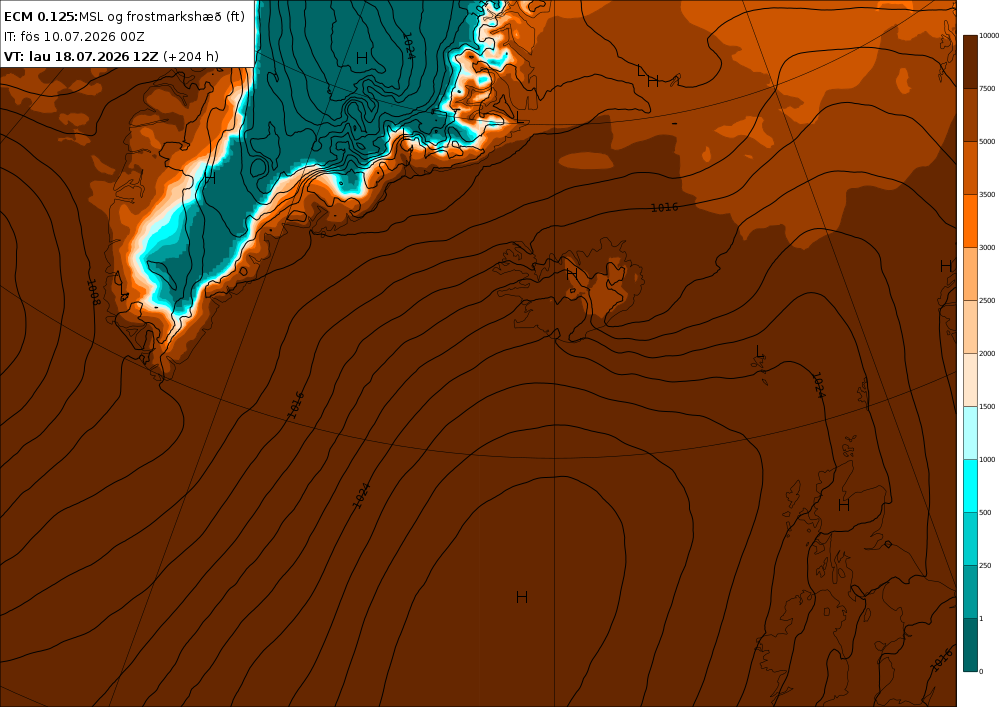Click the darkest brown colorbar segment above 7500
Image resolution: width=1000 pixels, height=707 pixels.
click(x=970, y=62)
